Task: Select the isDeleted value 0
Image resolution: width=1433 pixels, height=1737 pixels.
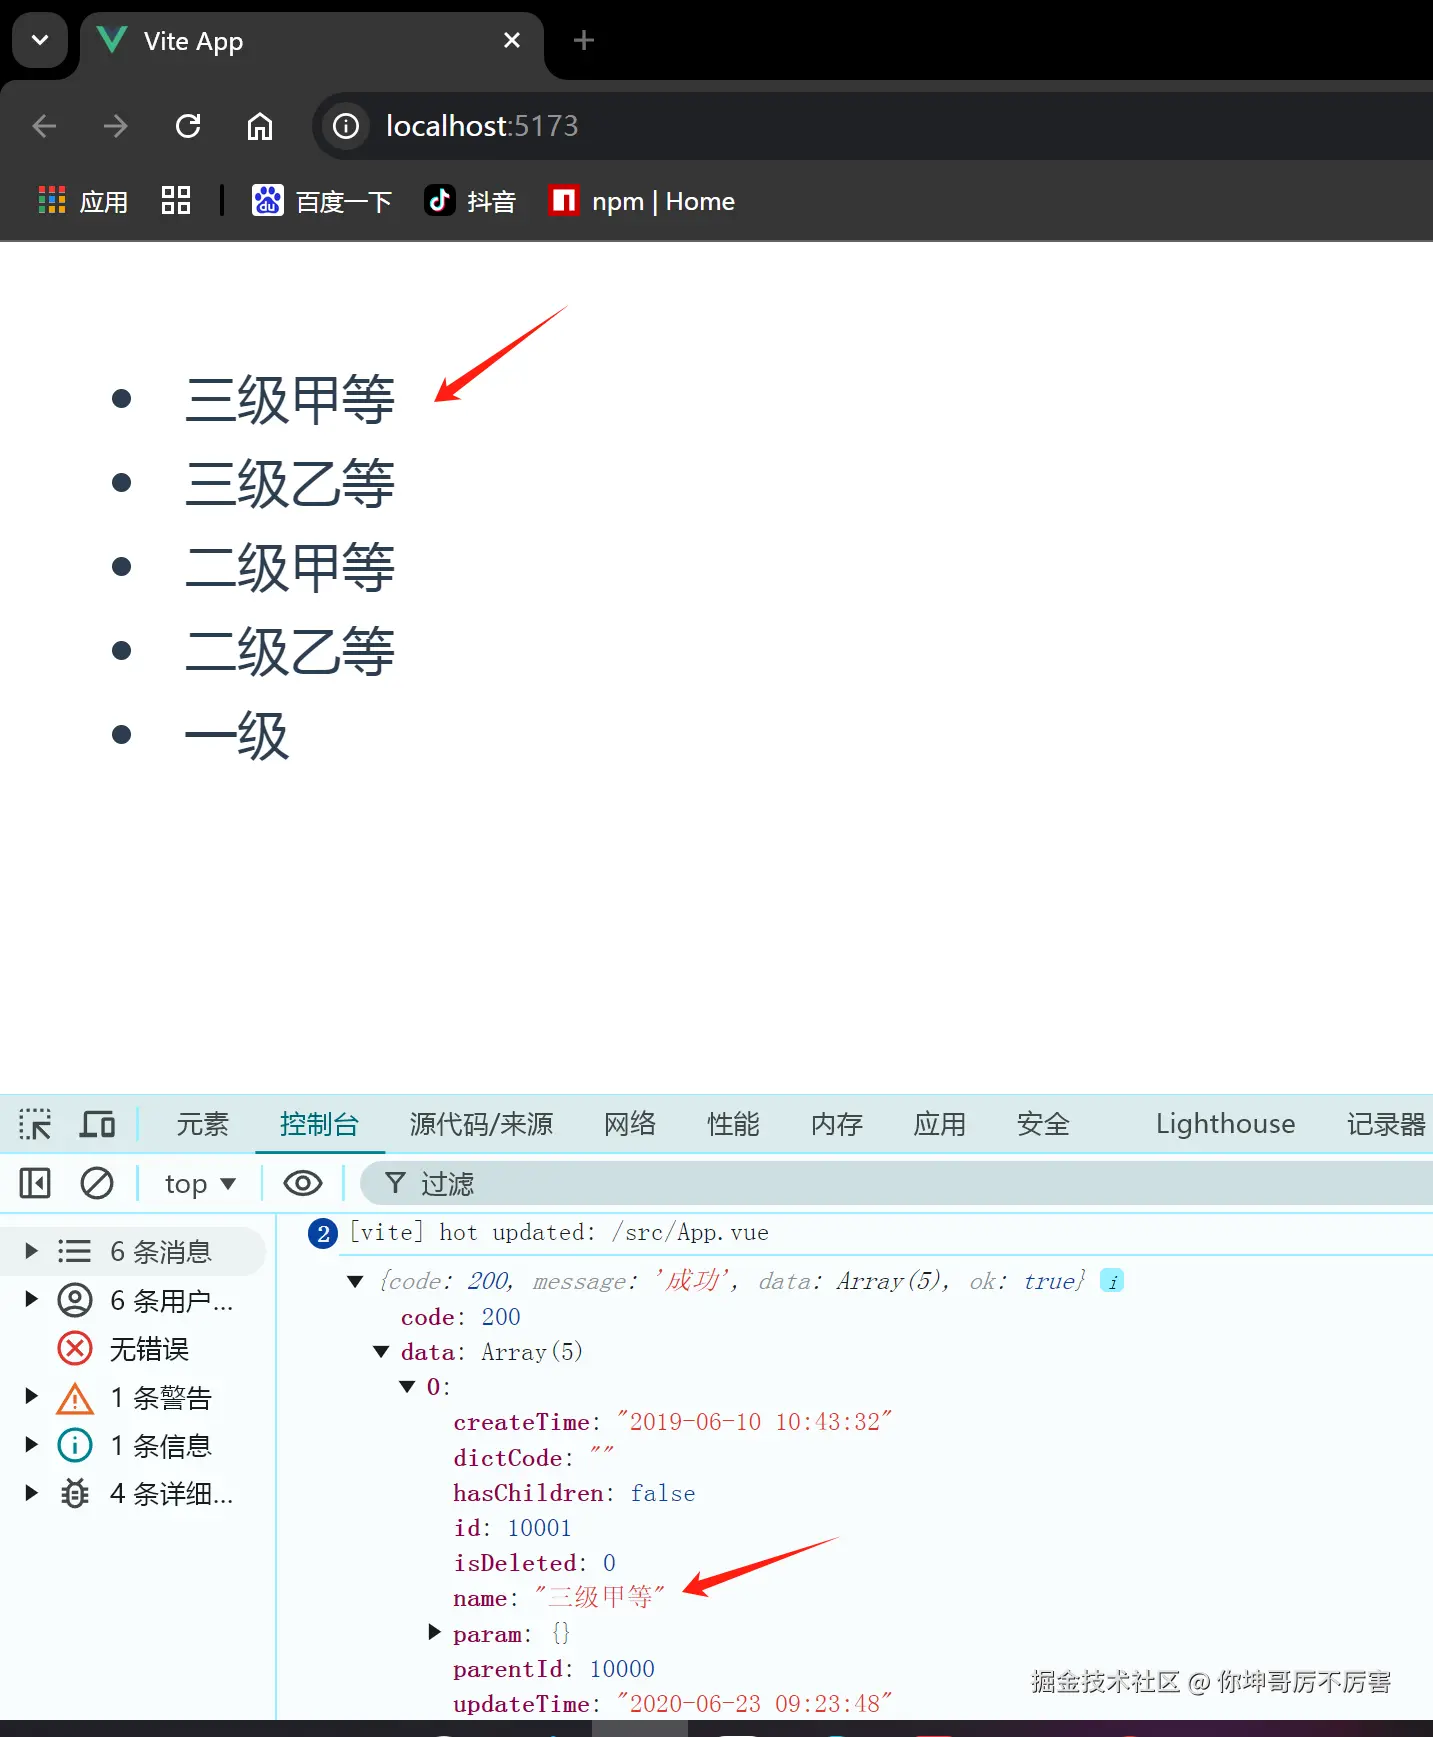Action: coord(609,1563)
